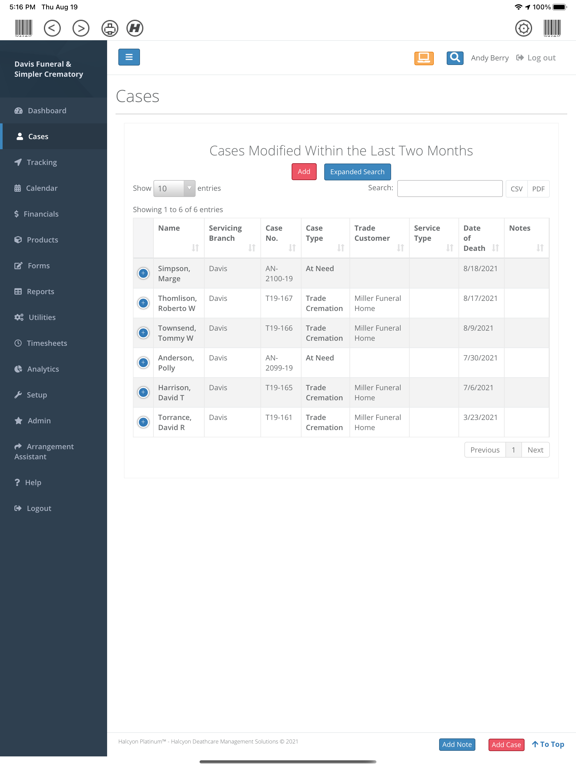Open Arrangement Assistant in the sidebar
The height and width of the screenshot is (768, 576).
click(x=53, y=452)
